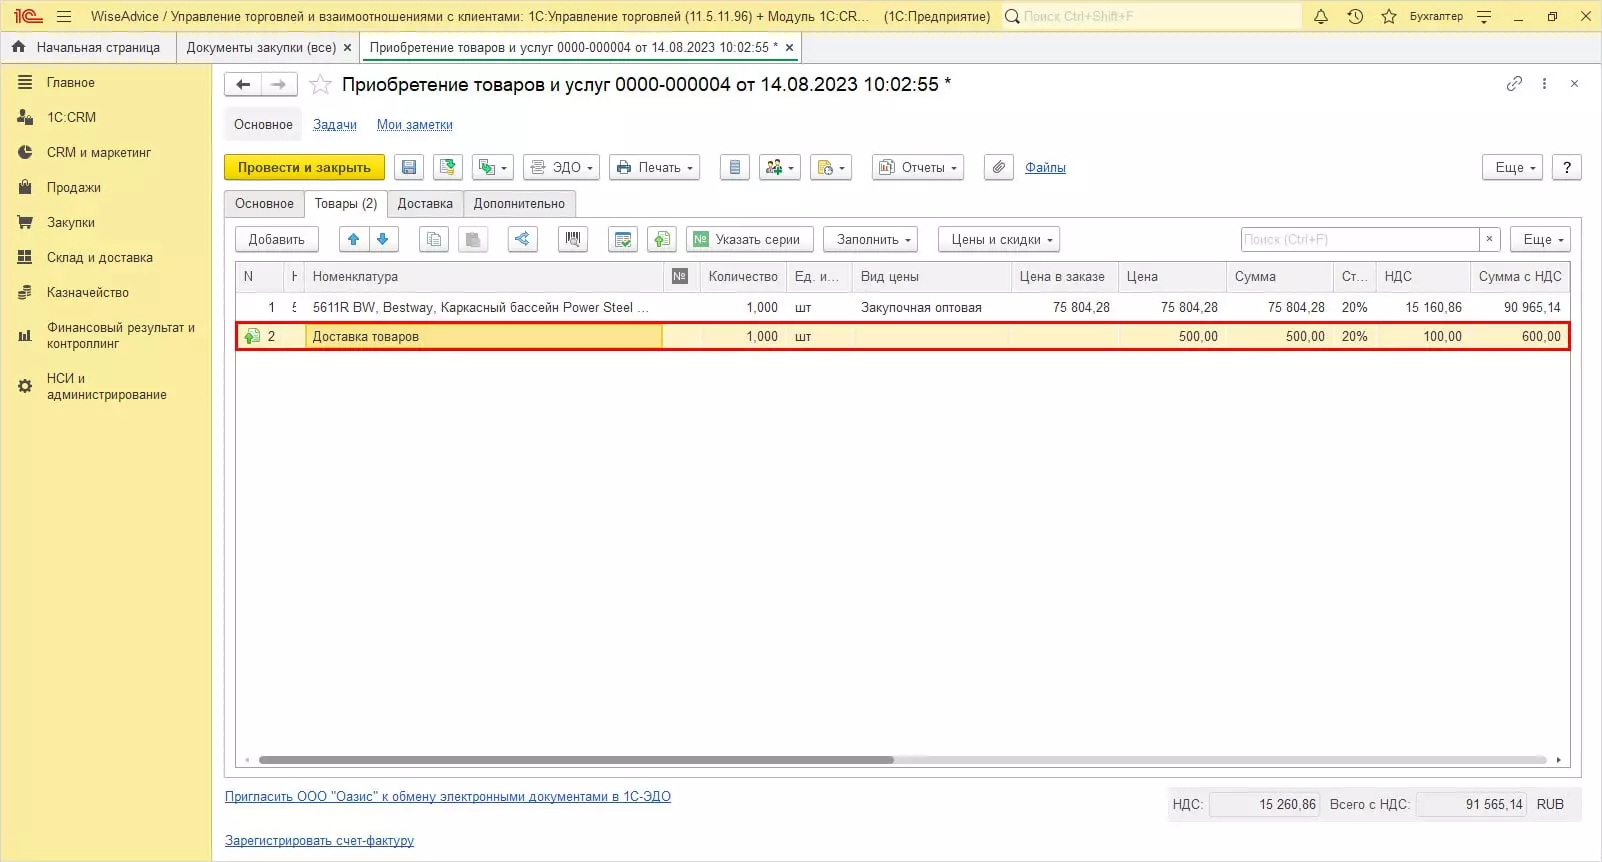Open the Доставка tab

pos(425,203)
